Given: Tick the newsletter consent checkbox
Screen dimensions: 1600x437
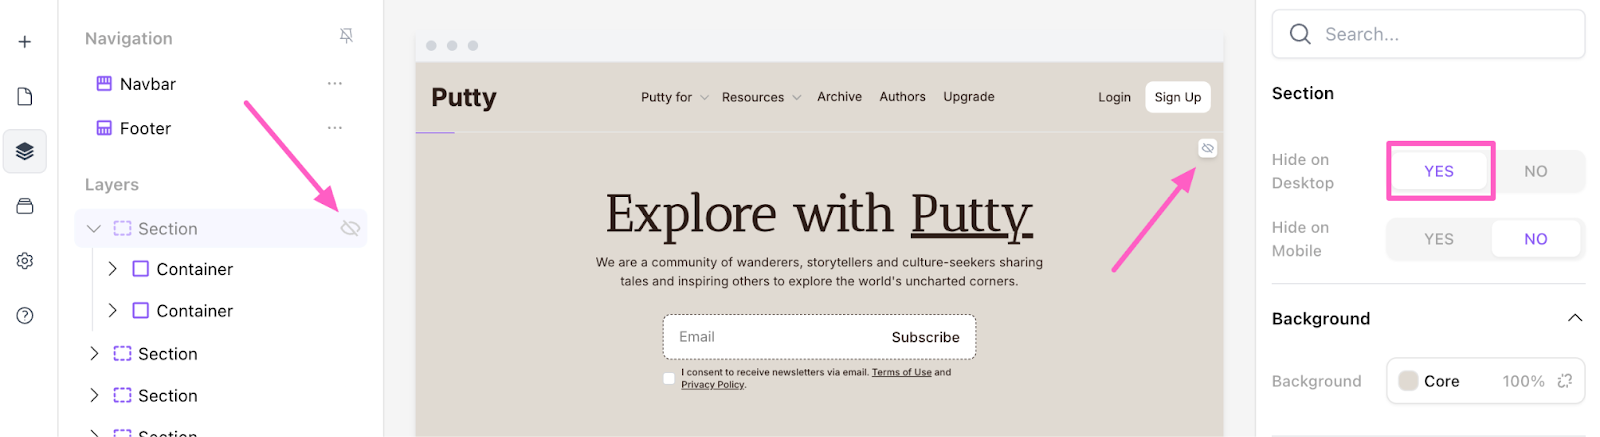Looking at the screenshot, I should coord(669,378).
